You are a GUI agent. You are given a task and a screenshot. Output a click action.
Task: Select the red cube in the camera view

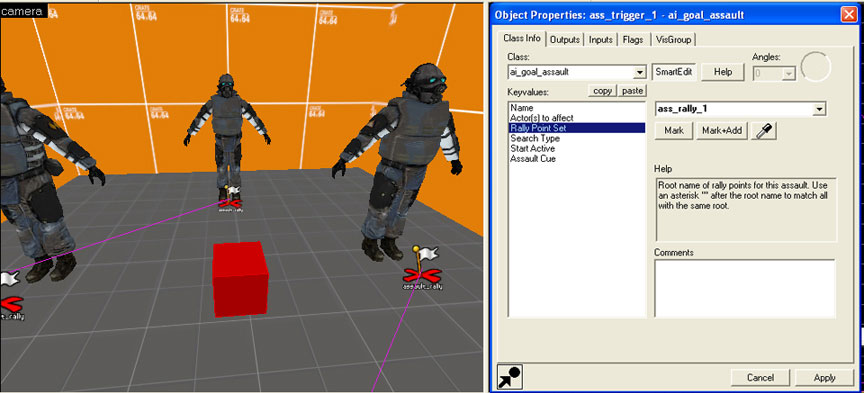pyautogui.click(x=240, y=279)
